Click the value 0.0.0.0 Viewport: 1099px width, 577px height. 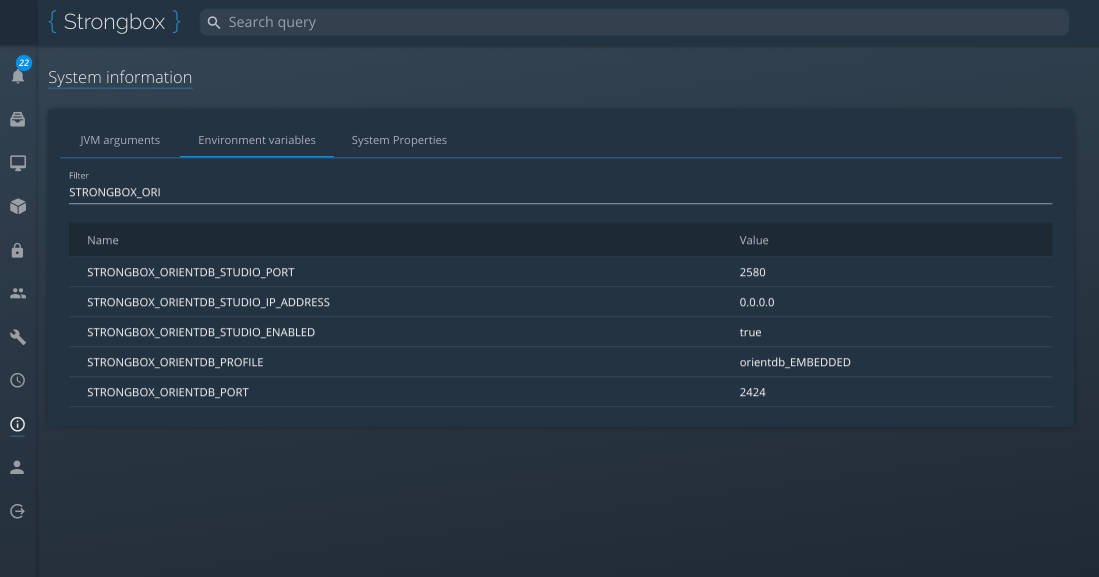click(x=756, y=302)
